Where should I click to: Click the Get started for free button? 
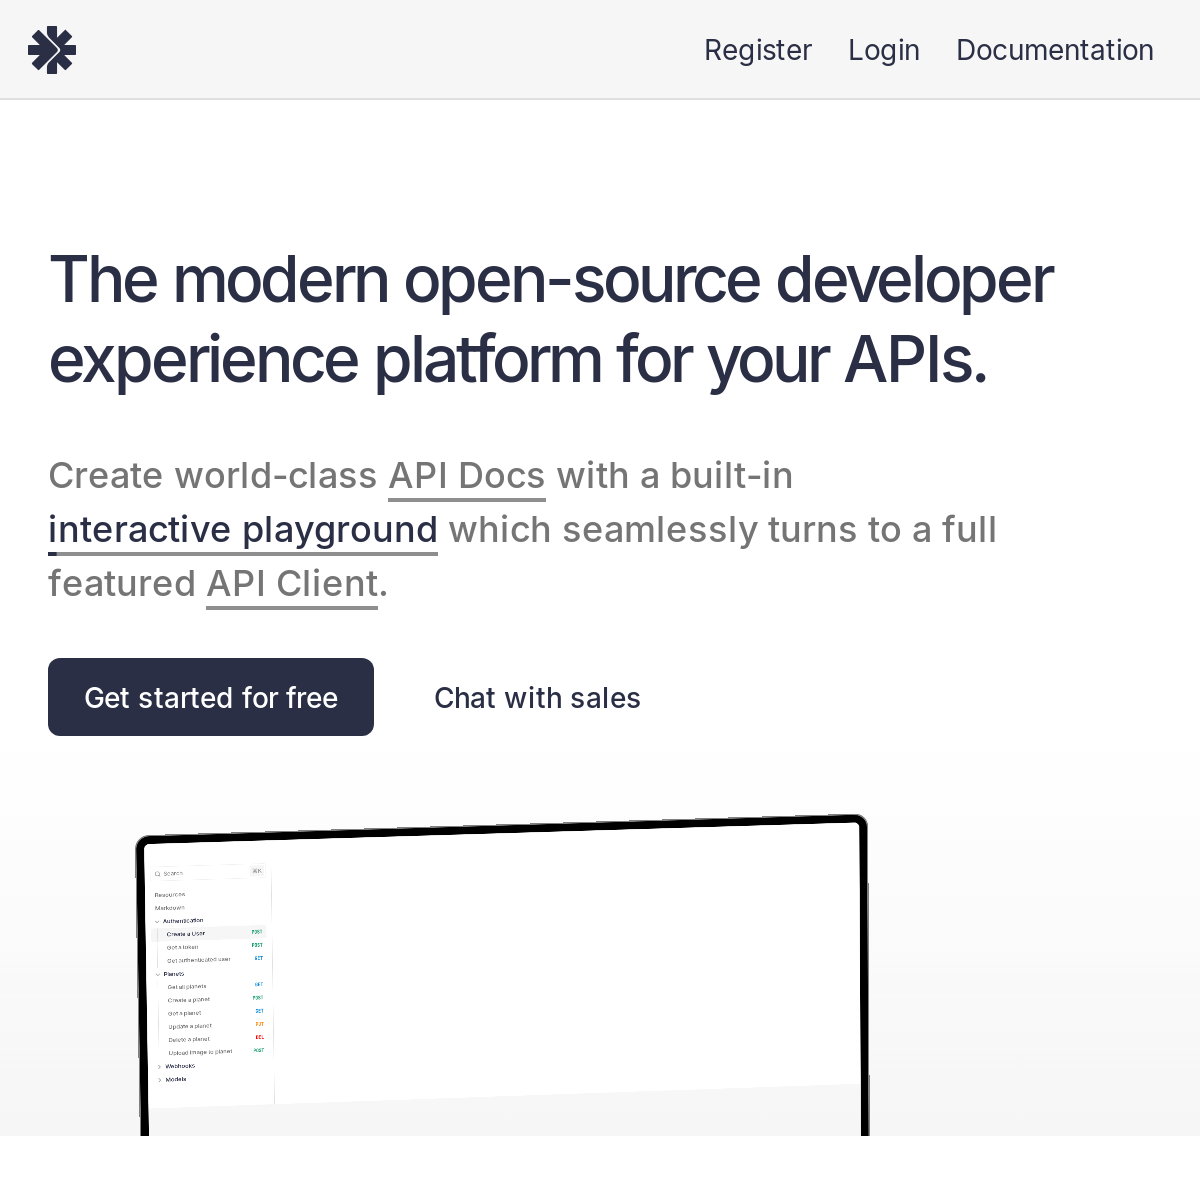[x=211, y=697]
